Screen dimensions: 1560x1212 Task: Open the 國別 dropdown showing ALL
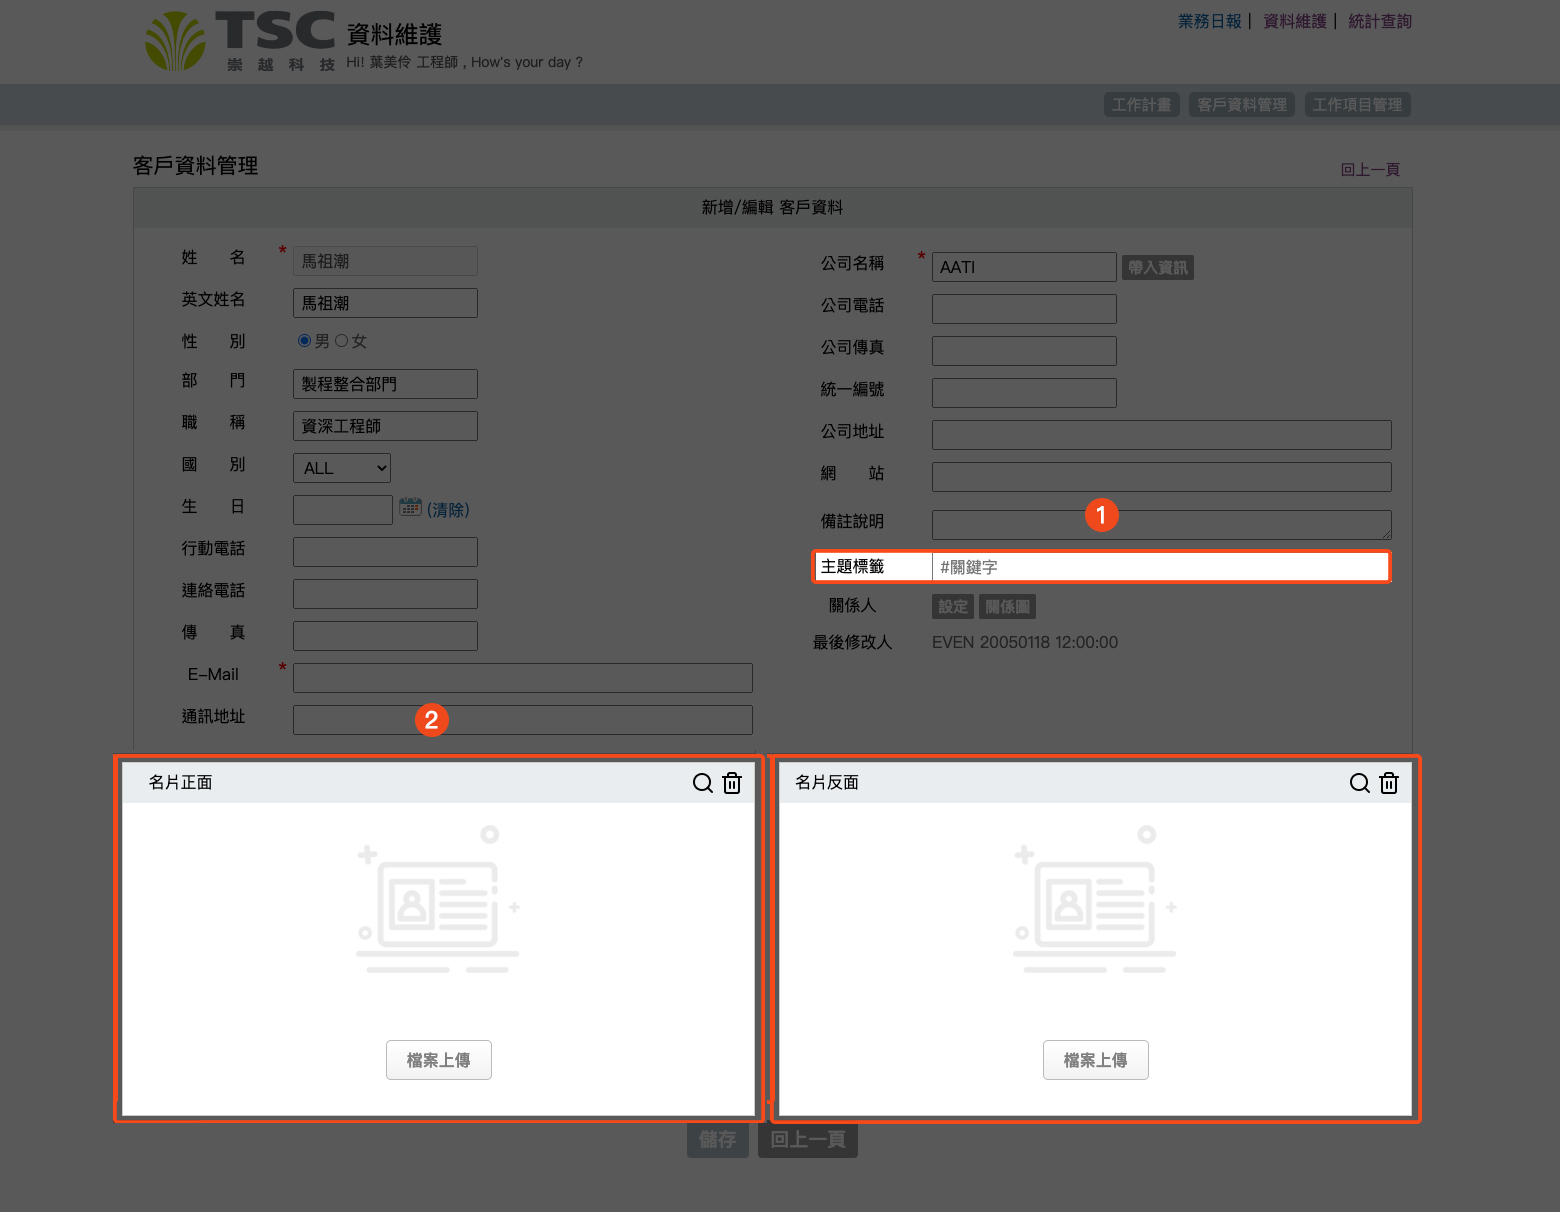342,468
